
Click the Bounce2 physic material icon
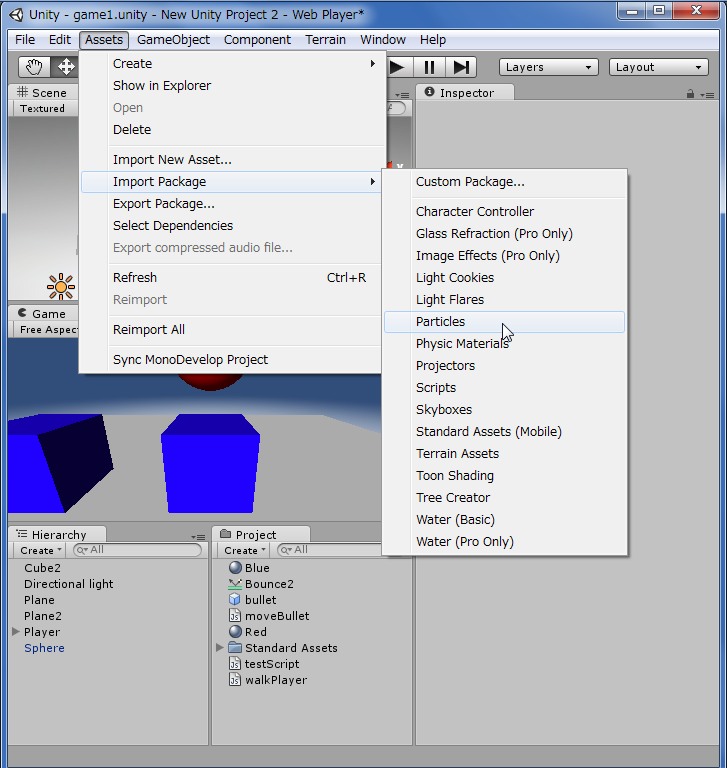235,584
